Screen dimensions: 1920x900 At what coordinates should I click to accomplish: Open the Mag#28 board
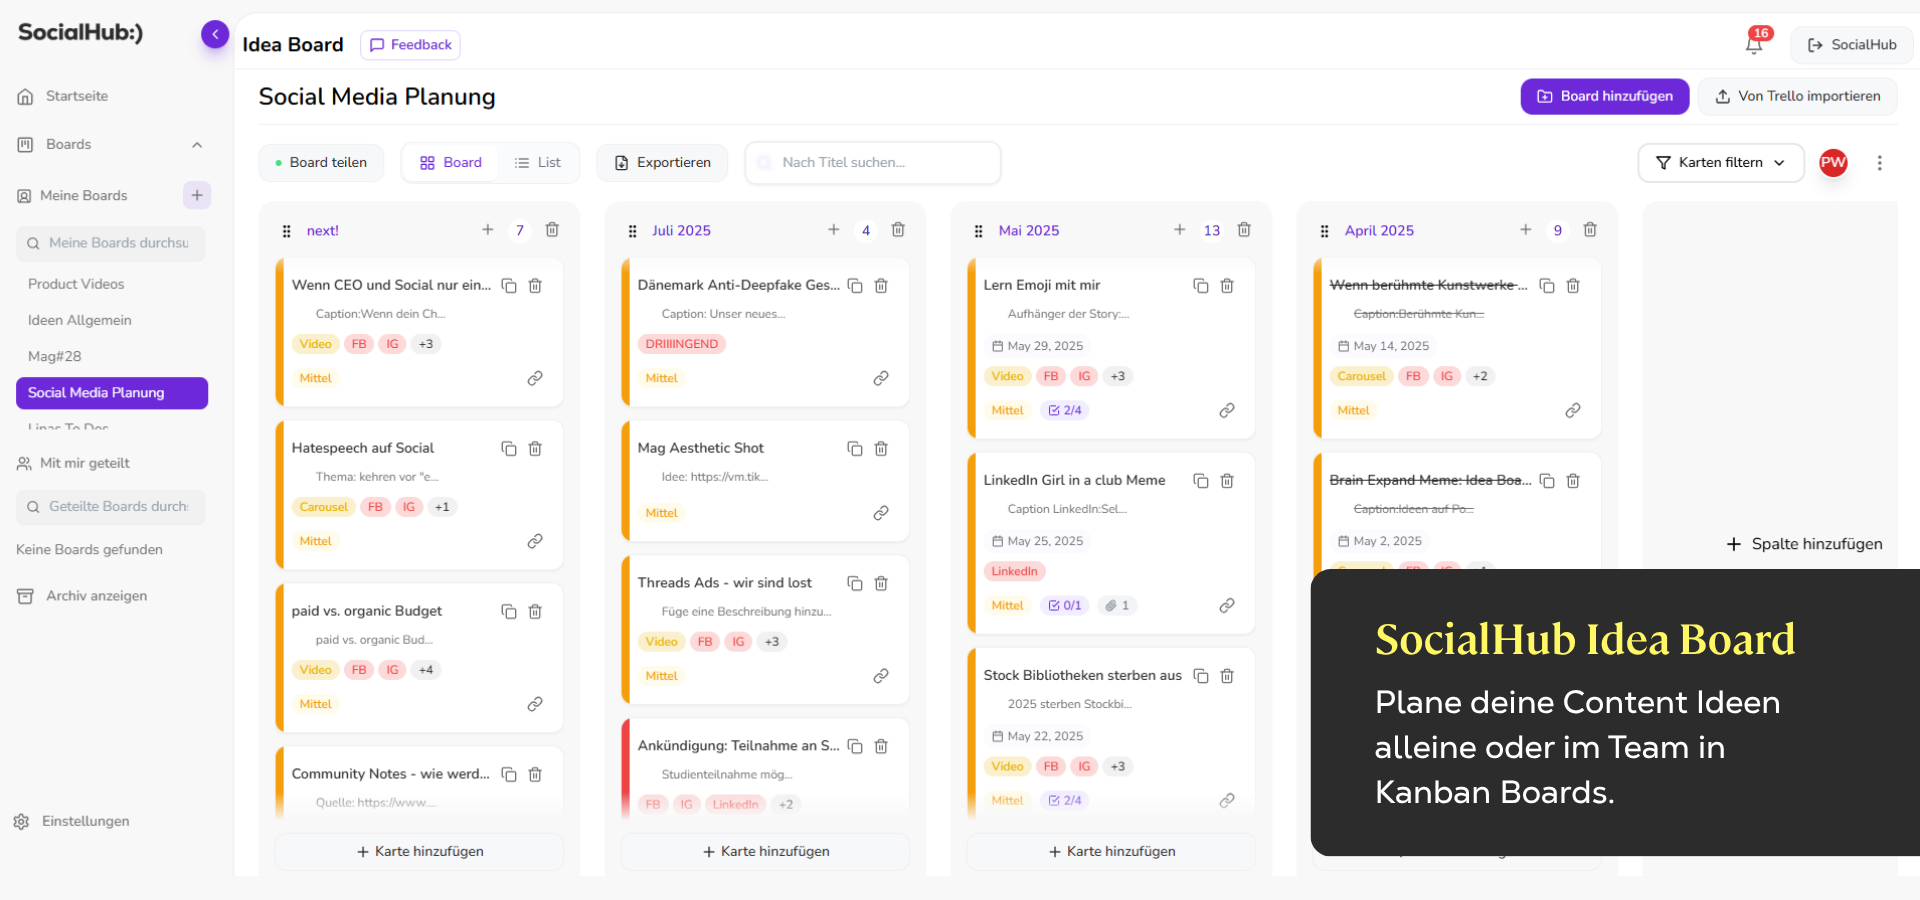click(x=55, y=356)
